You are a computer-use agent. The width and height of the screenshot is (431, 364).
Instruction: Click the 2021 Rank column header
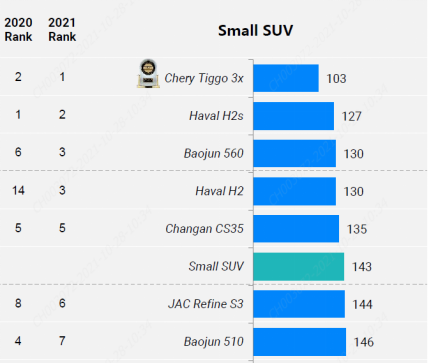tap(62, 30)
